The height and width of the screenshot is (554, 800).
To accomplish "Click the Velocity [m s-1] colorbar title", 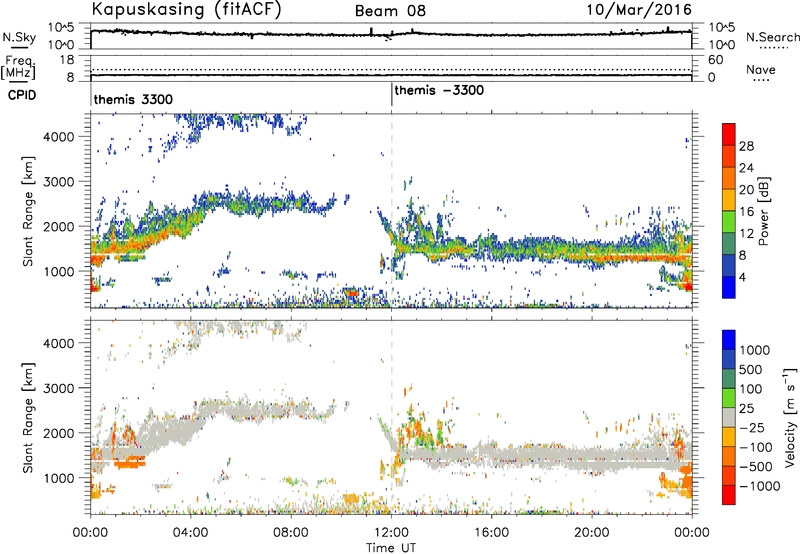I will (x=790, y=417).
